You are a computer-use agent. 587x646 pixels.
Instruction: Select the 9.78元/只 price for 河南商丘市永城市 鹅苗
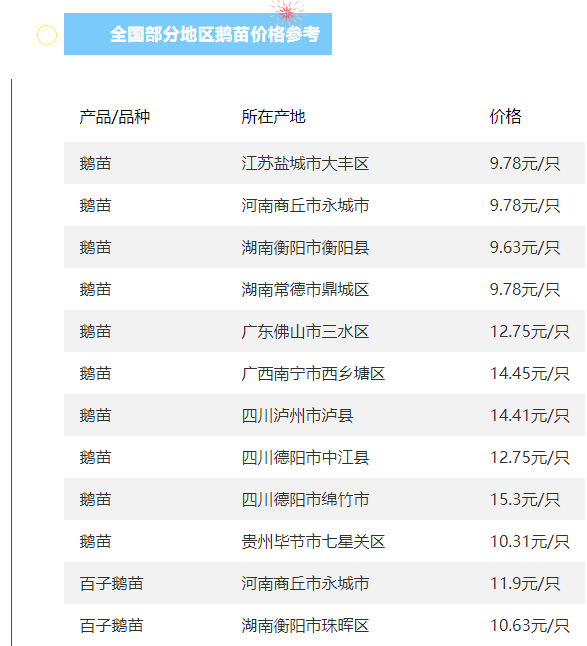pos(525,206)
